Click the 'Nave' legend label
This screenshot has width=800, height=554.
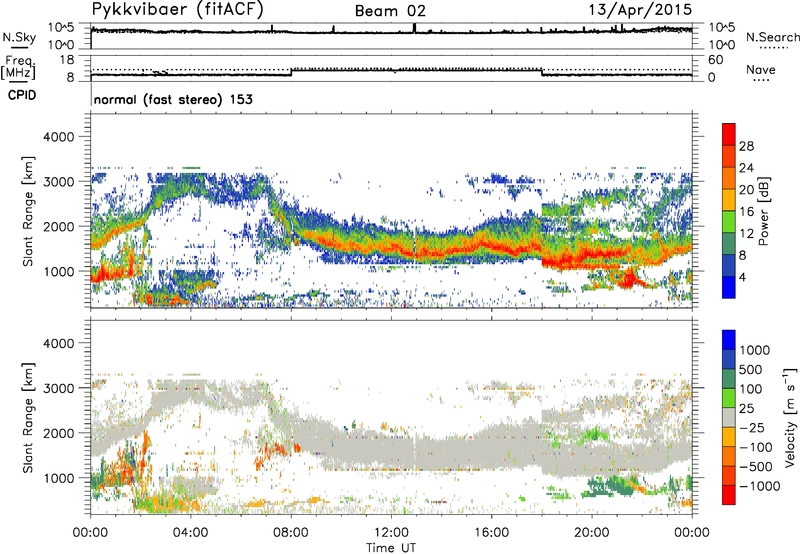(x=761, y=69)
